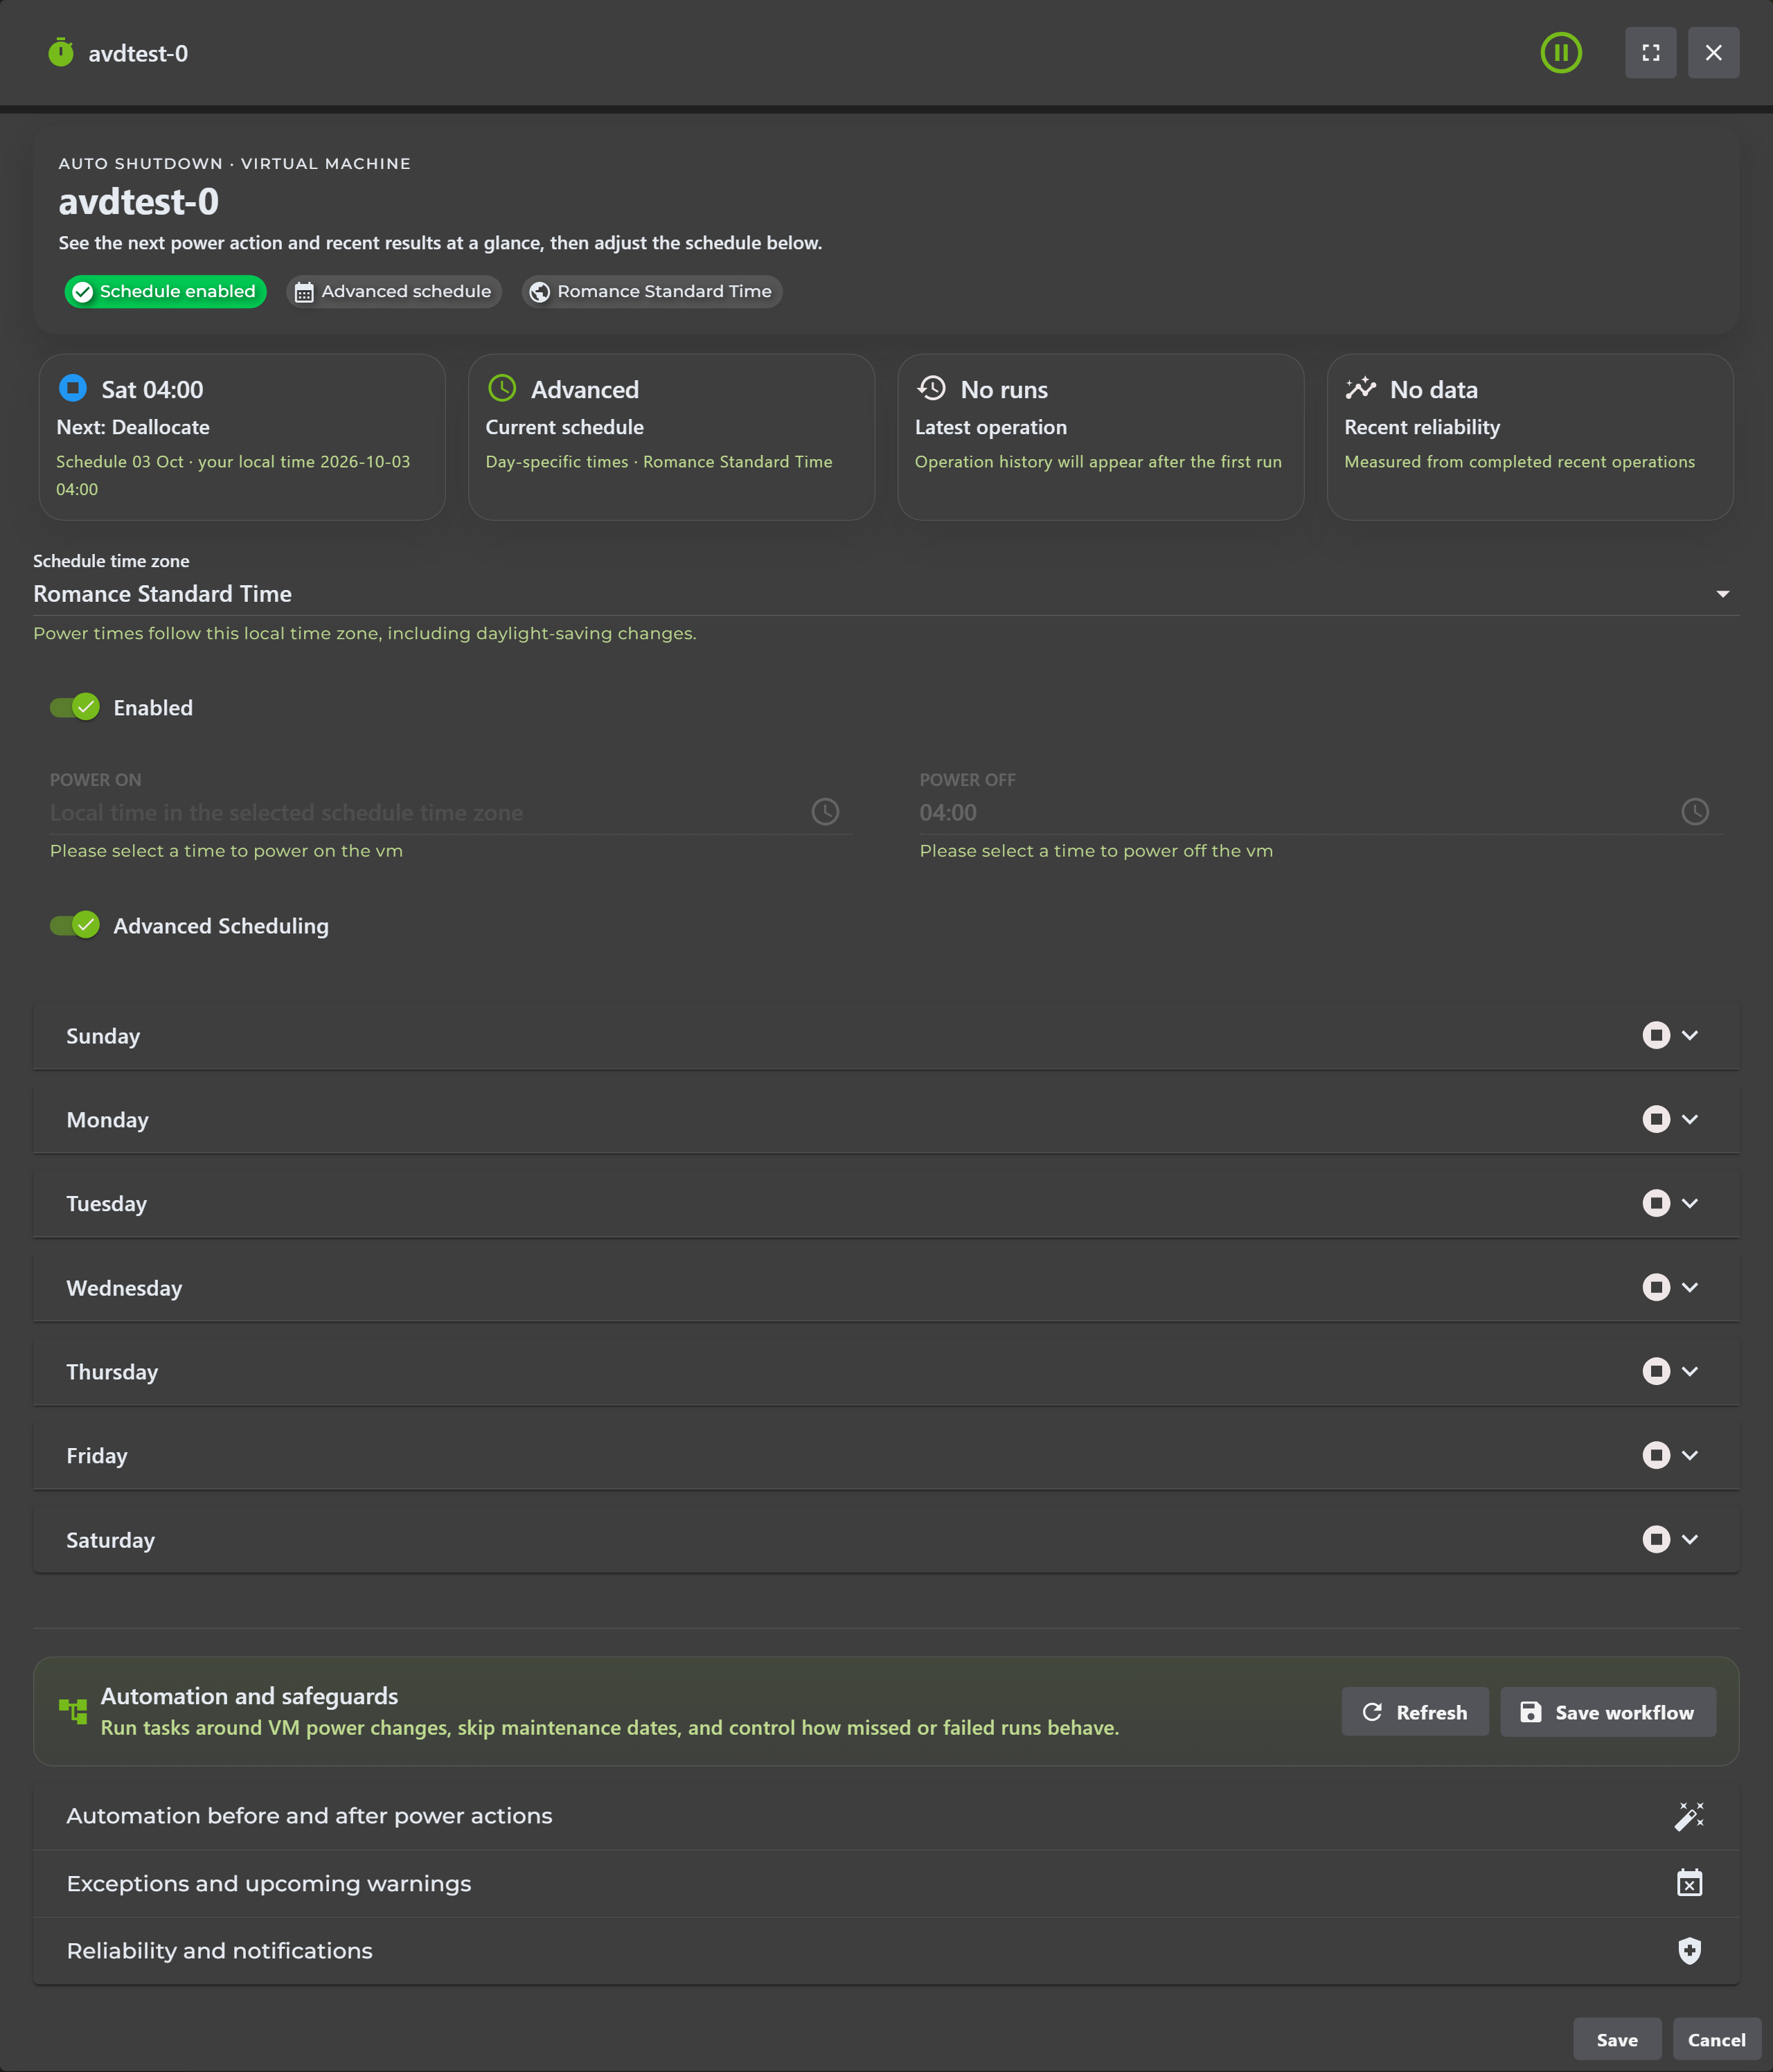Click the green pause icon in header
The width and height of the screenshot is (1773, 2072).
(x=1560, y=53)
